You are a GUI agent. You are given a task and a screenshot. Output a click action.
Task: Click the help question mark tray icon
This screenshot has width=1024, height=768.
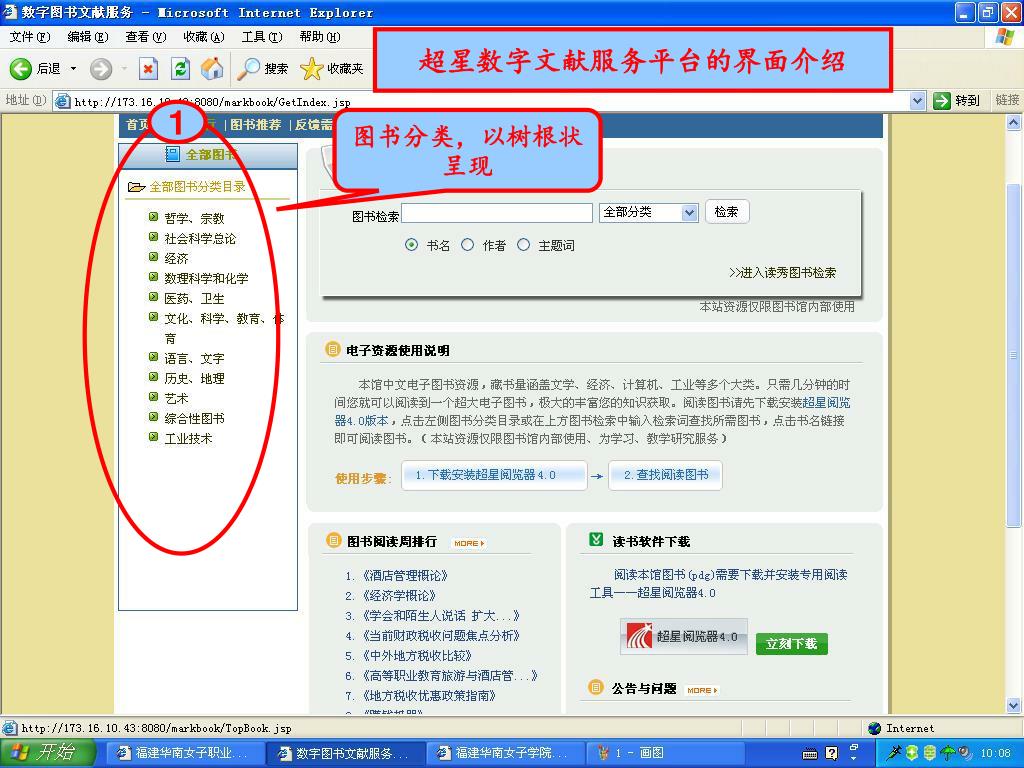(831, 754)
